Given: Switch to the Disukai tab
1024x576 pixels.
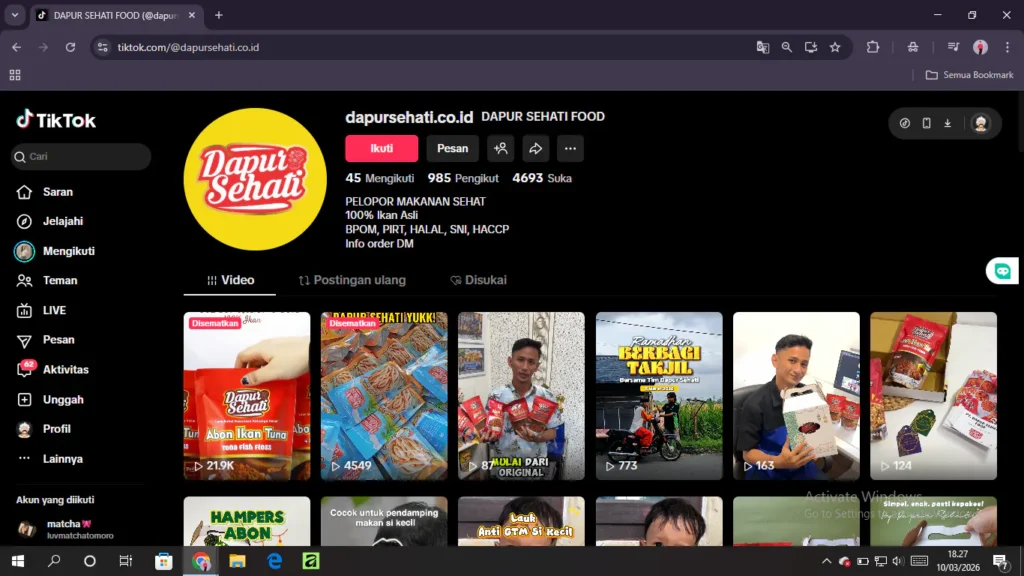Looking at the screenshot, I should point(478,280).
